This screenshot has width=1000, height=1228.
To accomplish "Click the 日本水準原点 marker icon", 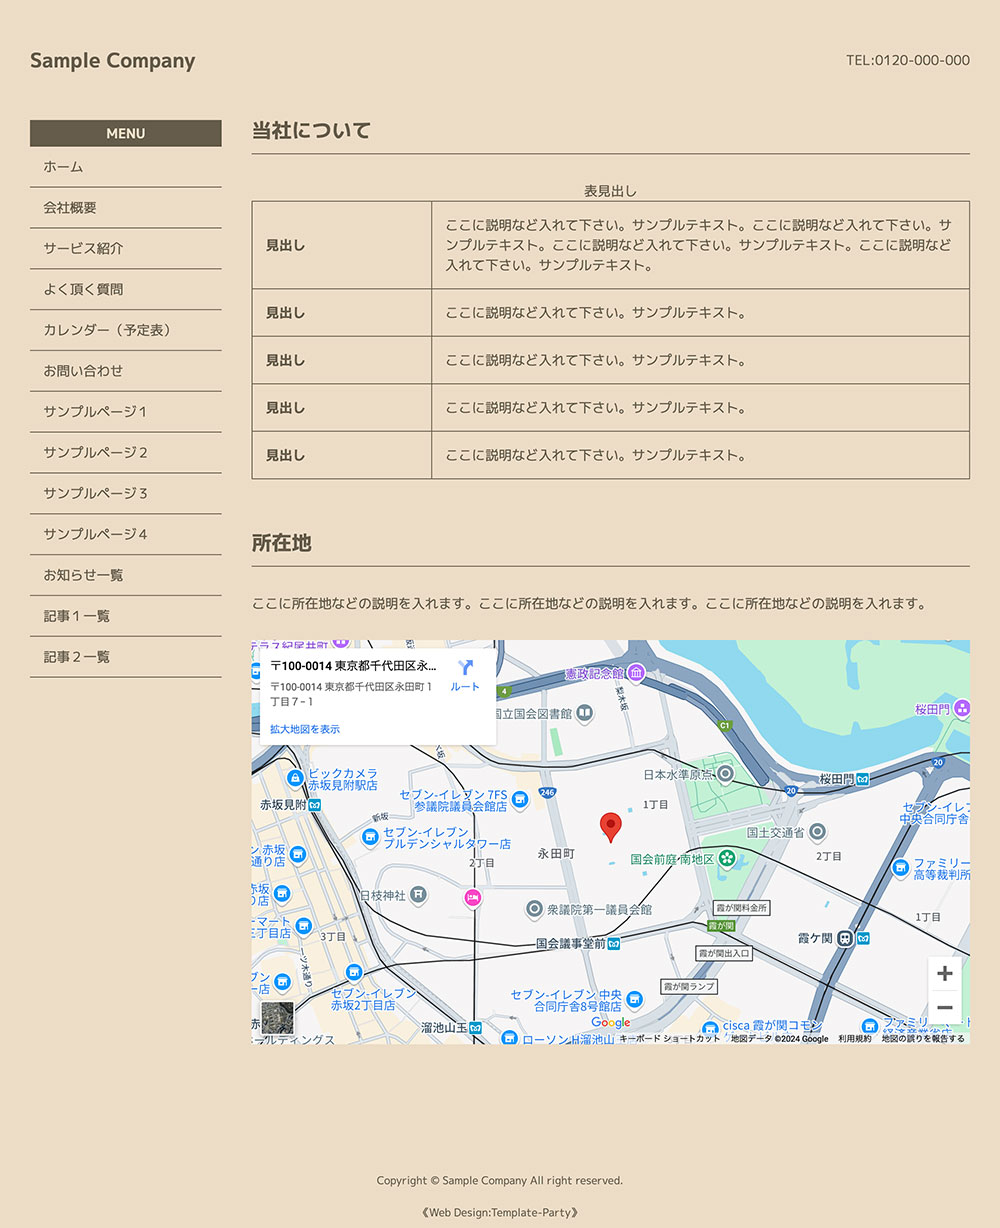I will [726, 774].
